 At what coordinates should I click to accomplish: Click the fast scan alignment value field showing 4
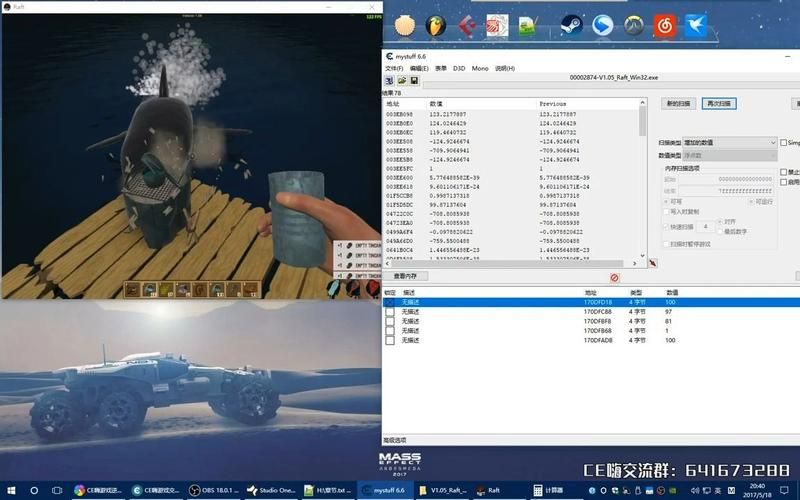[706, 227]
